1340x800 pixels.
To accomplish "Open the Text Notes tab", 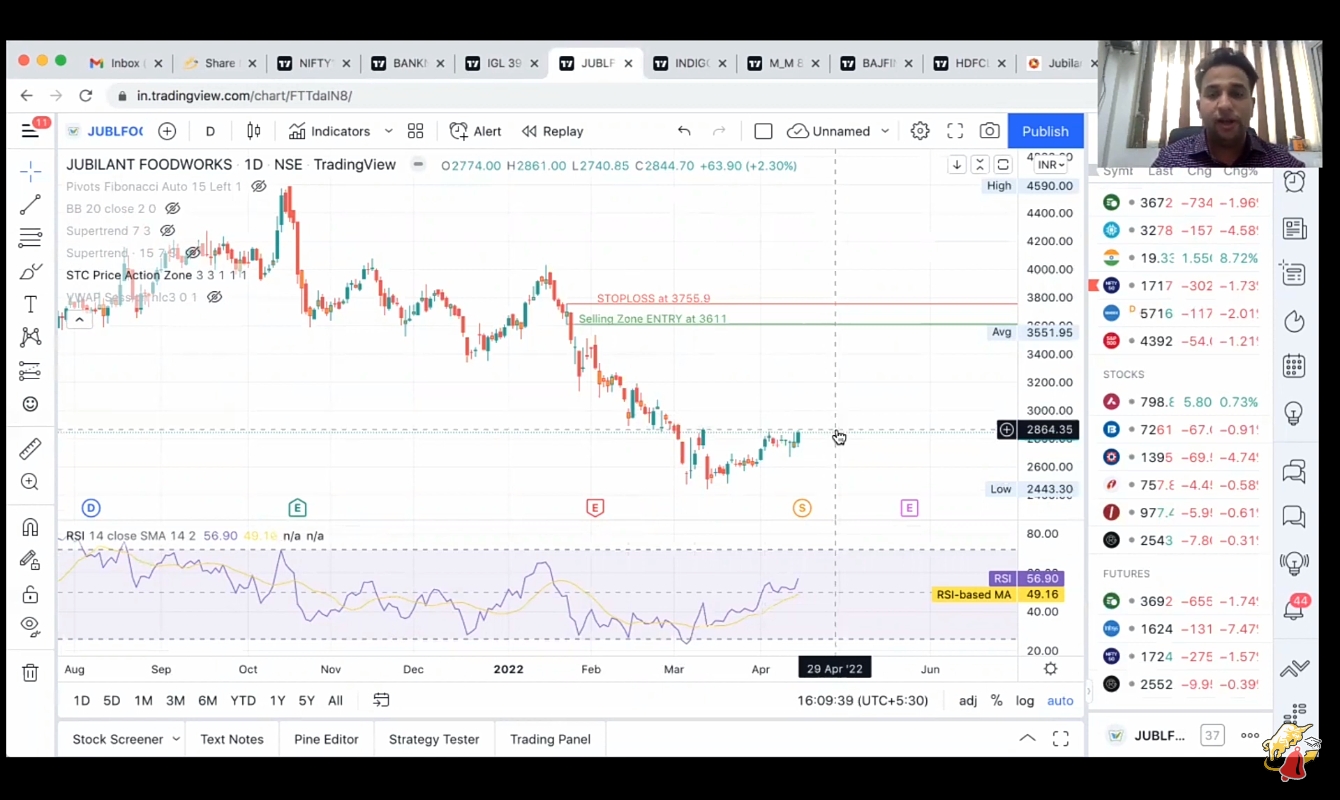I will coord(232,739).
